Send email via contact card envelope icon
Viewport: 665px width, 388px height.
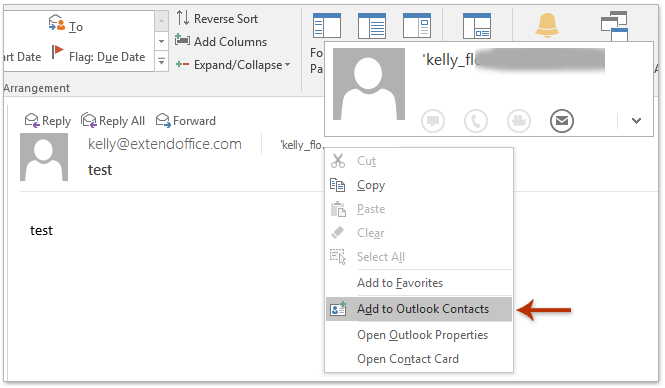[x=562, y=121]
